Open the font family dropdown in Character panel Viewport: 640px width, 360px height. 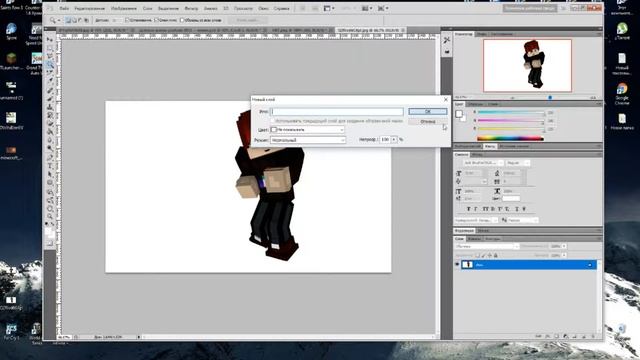(483, 162)
